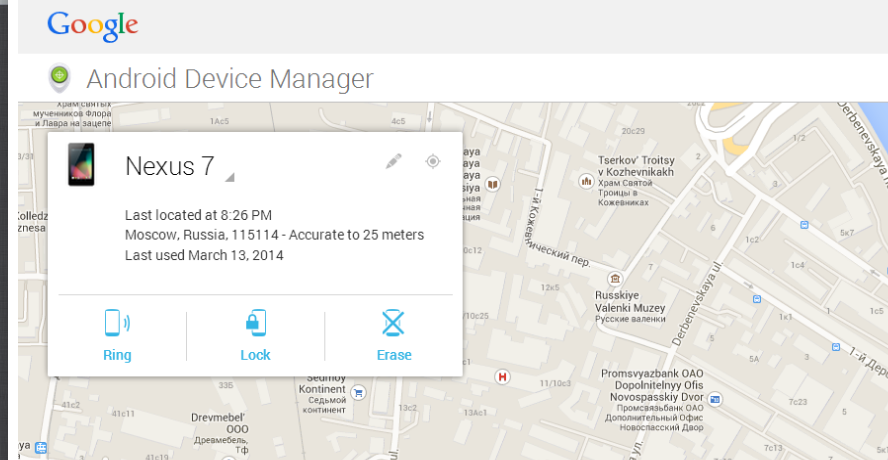Click the 'Last located at 8:26 PM' text
Screen dimensions: 888x460
[198, 215]
